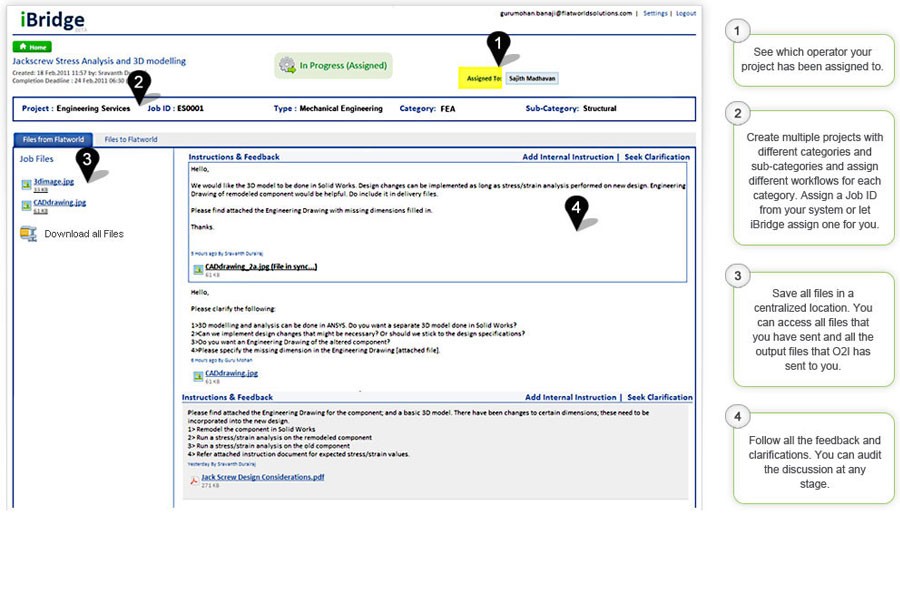This screenshot has width=900, height=601.
Task: Open the Settings link in header
Action: coord(655,14)
